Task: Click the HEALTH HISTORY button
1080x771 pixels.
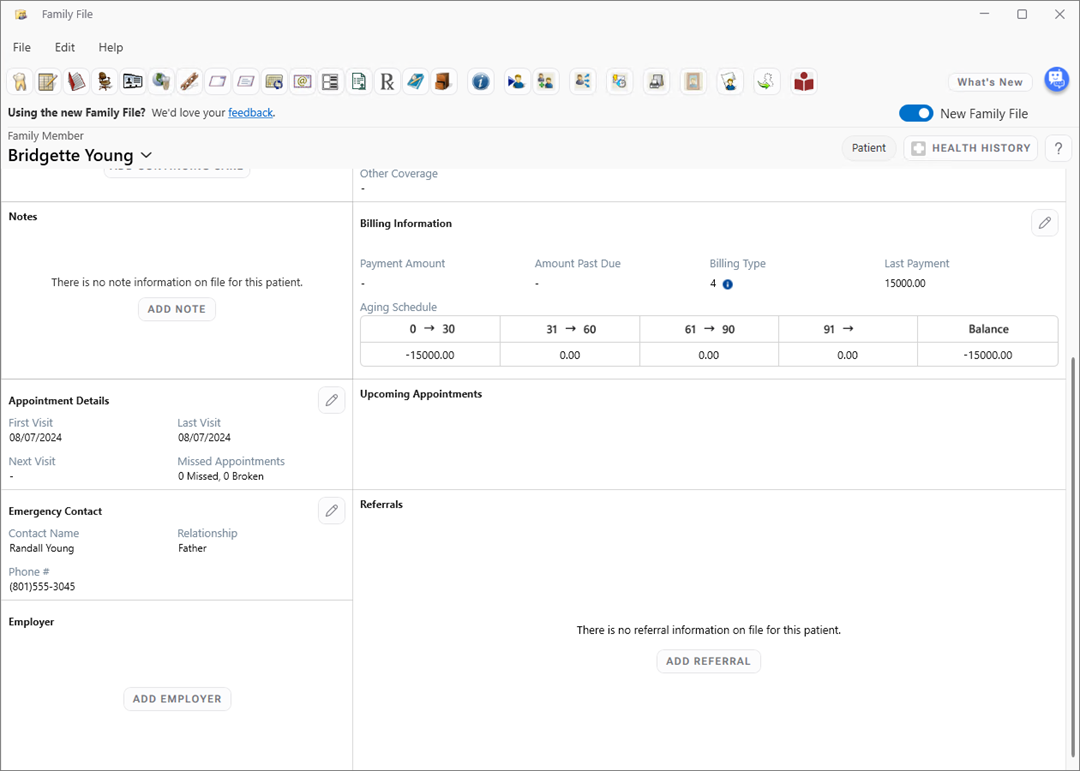Action: coord(970,148)
